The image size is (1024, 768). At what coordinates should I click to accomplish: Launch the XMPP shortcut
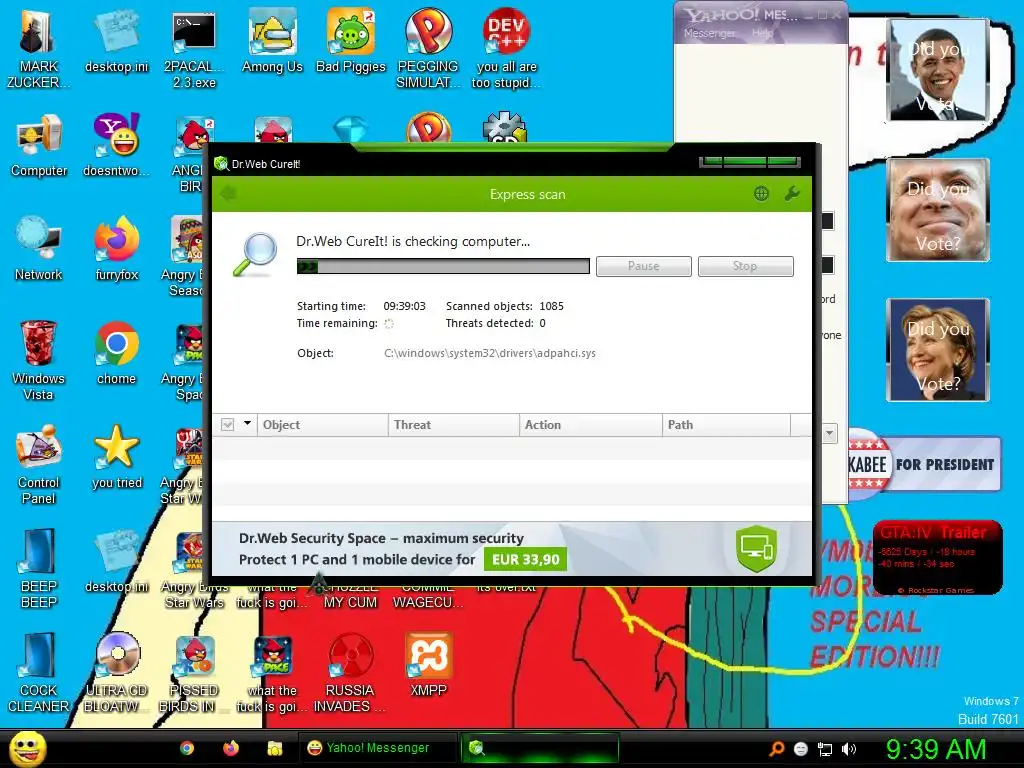(x=428, y=665)
